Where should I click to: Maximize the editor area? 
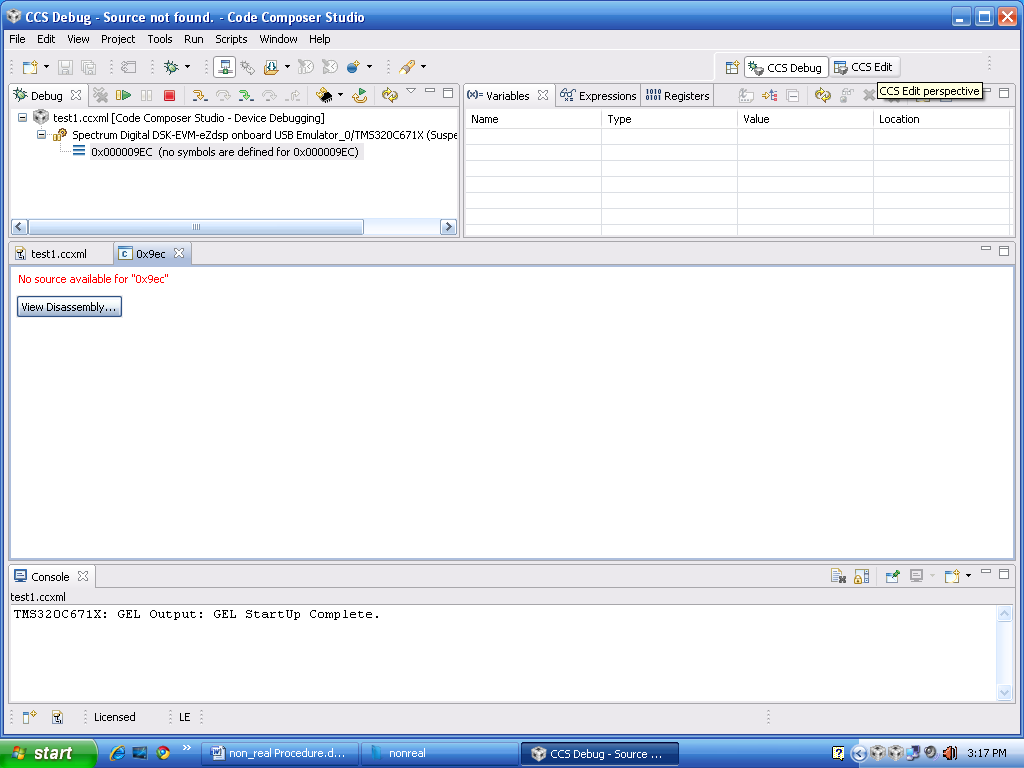(x=1004, y=251)
